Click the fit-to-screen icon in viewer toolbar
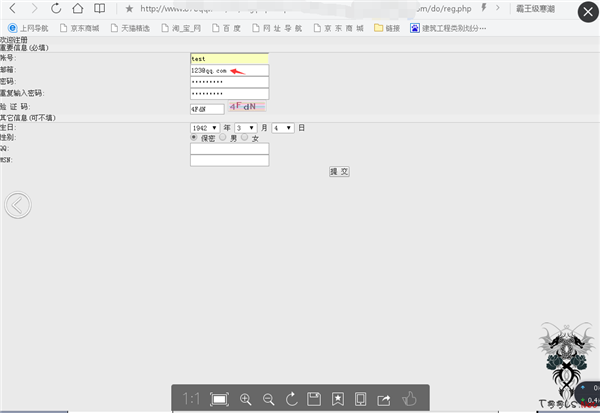600x413 pixels. click(x=219, y=399)
